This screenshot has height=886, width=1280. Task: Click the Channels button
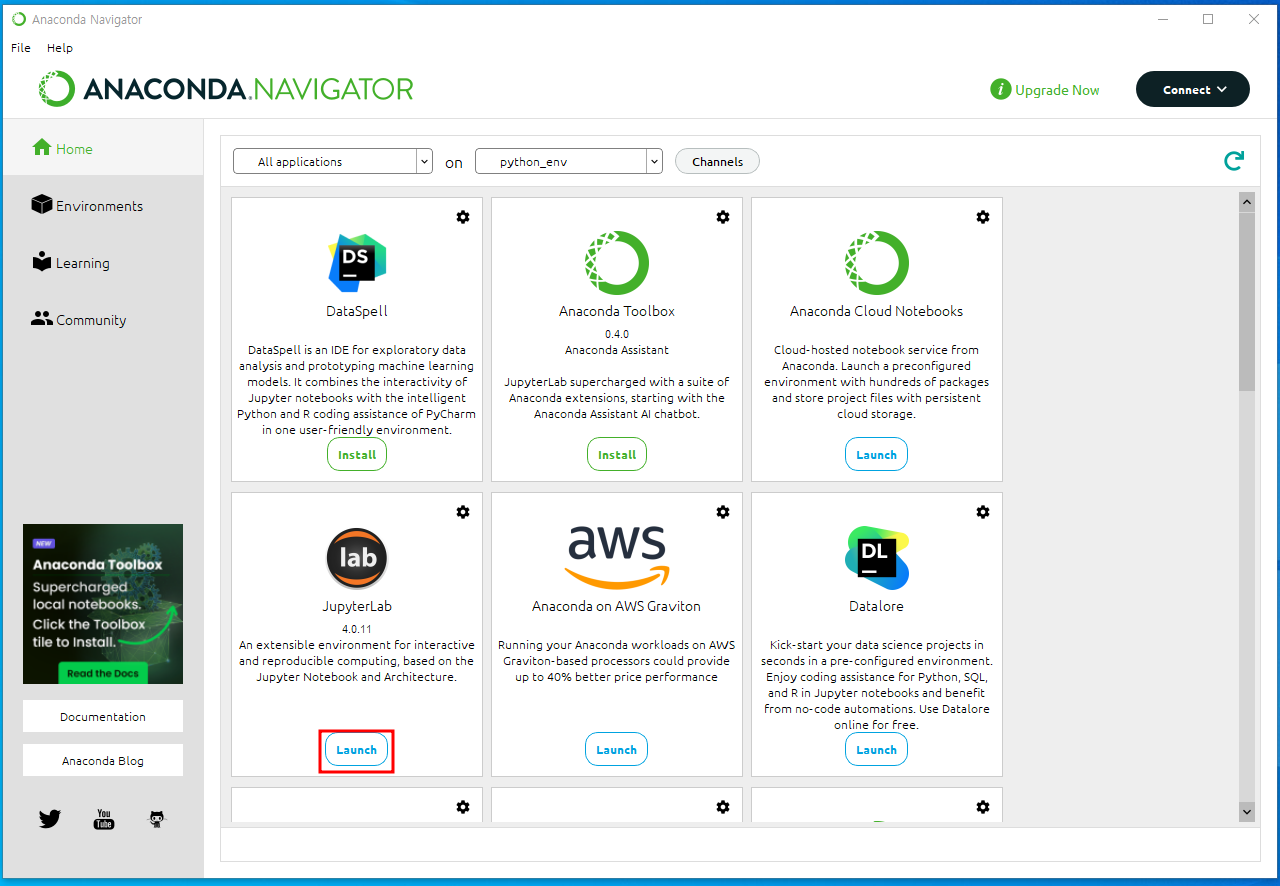tap(717, 161)
